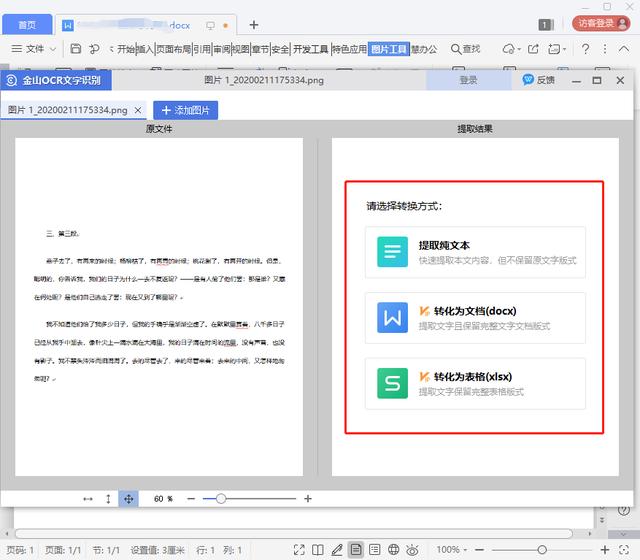Click the blue W document icon
This screenshot has height=560, width=640.
pos(392,318)
